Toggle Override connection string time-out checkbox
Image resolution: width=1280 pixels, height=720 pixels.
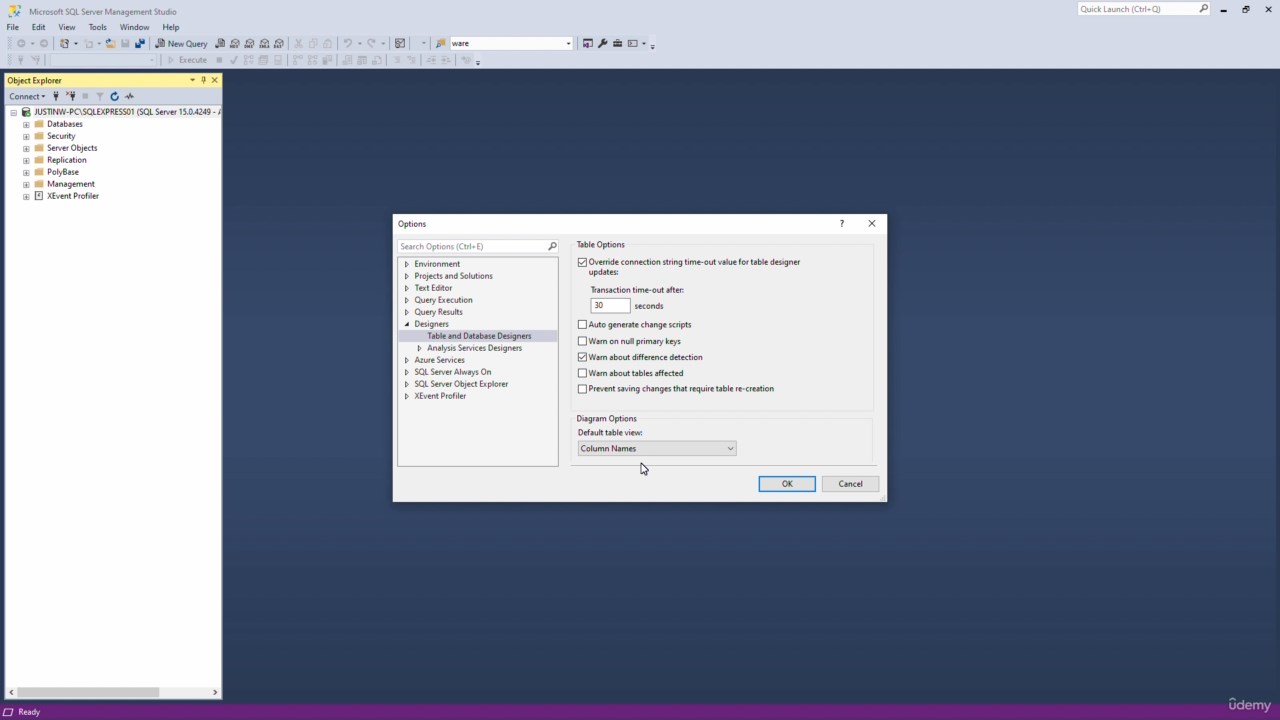pyautogui.click(x=583, y=262)
